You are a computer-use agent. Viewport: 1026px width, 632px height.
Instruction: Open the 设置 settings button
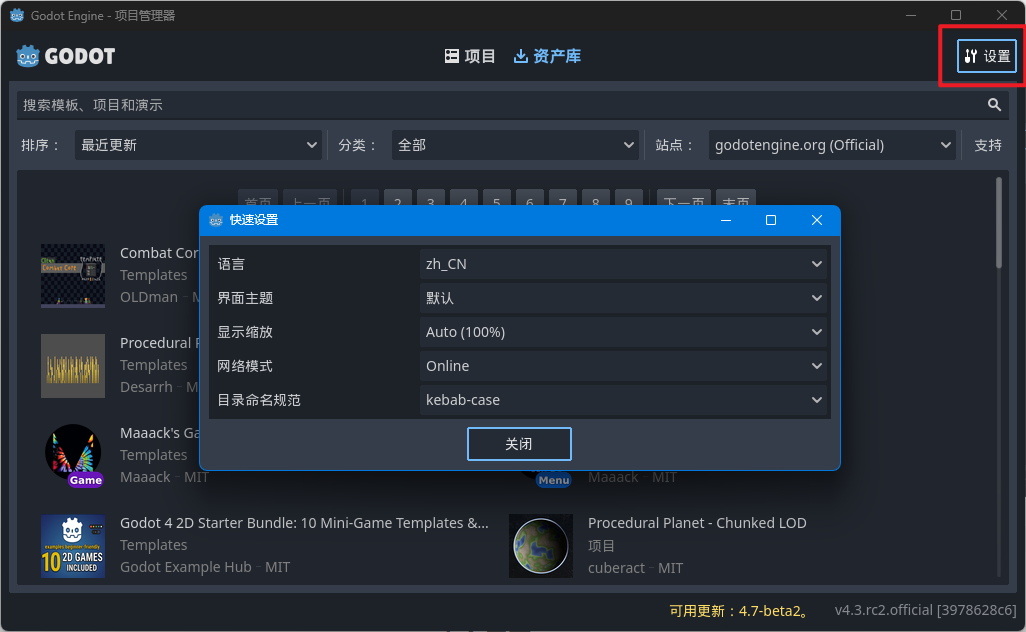point(987,56)
